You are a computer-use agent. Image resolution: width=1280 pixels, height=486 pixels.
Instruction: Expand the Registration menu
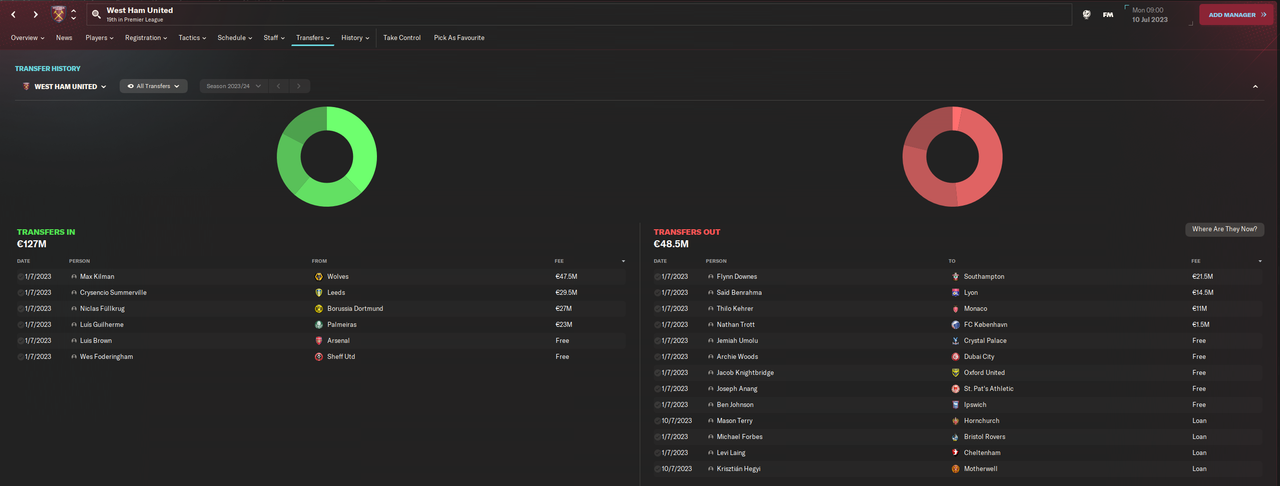pos(147,37)
